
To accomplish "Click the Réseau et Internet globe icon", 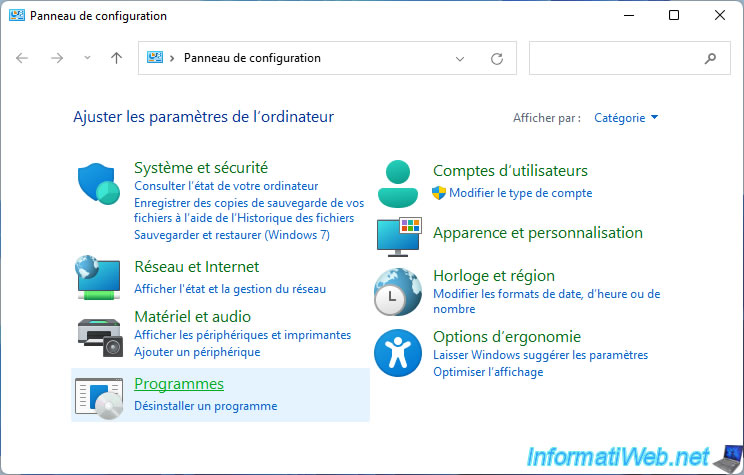I will pyautogui.click(x=99, y=278).
